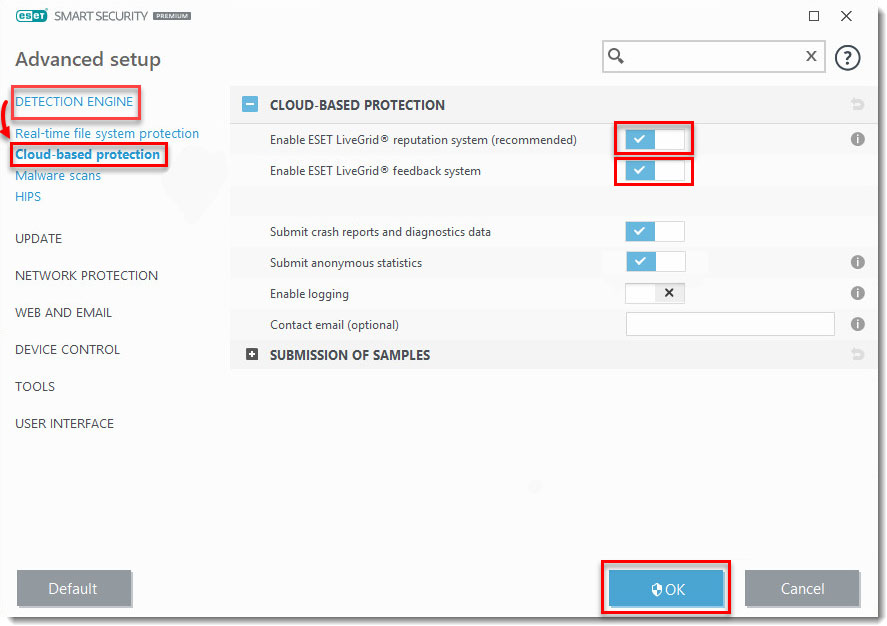Close the Advanced setup window
This screenshot has width=887, height=626.
point(846,16)
